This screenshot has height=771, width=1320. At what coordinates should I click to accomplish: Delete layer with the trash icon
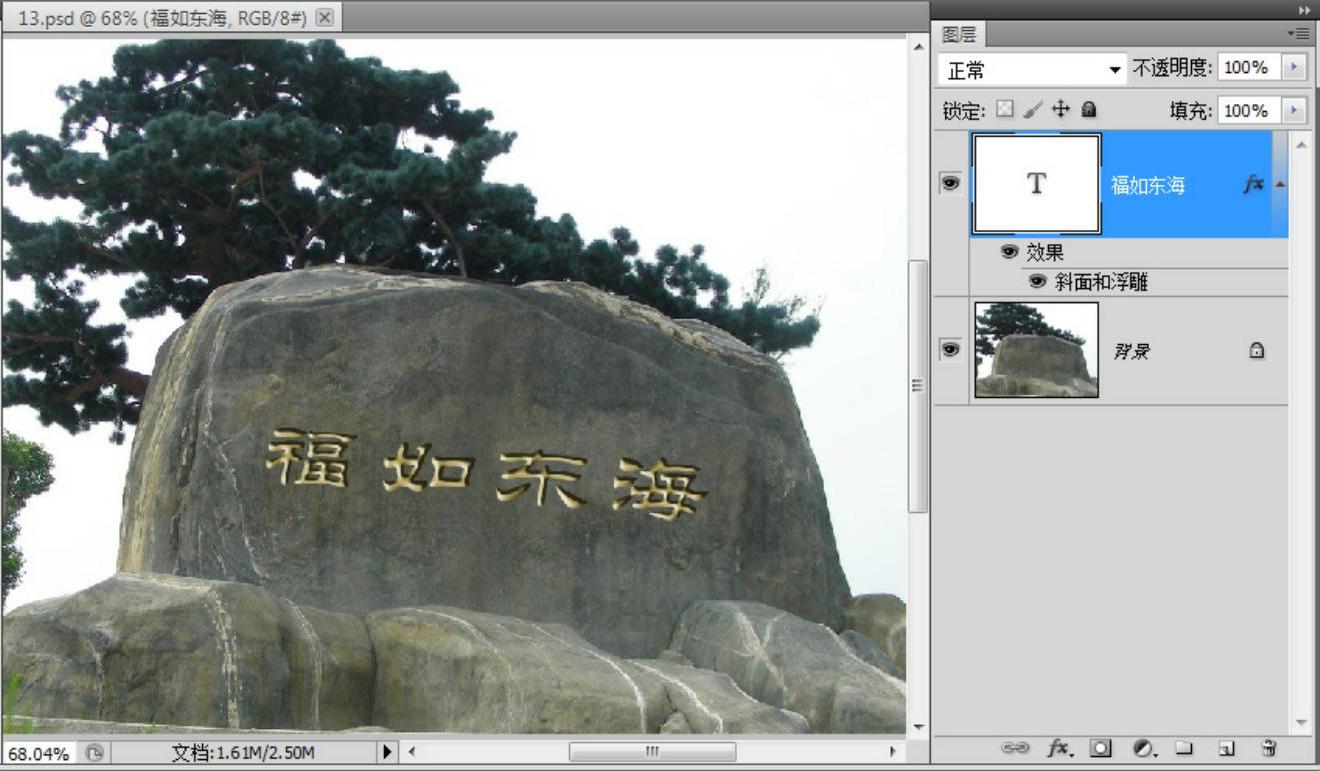point(1269,748)
